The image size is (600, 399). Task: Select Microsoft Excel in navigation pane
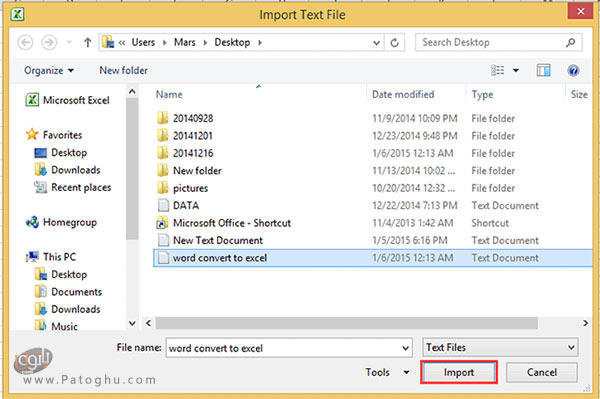[x=67, y=100]
